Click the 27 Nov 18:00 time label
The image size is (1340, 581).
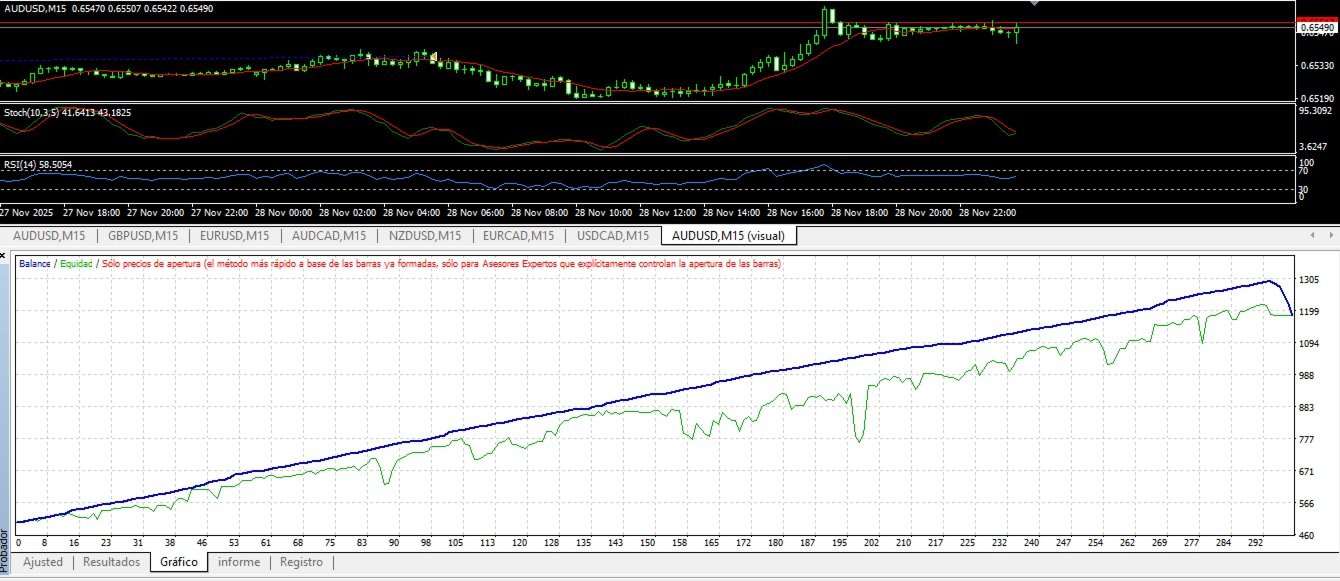tap(91, 213)
